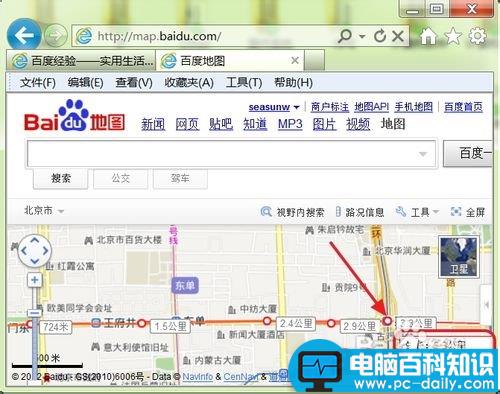The image size is (500, 394).
Task: Close the 百度地图 tab
Action: pyautogui.click(x=295, y=60)
